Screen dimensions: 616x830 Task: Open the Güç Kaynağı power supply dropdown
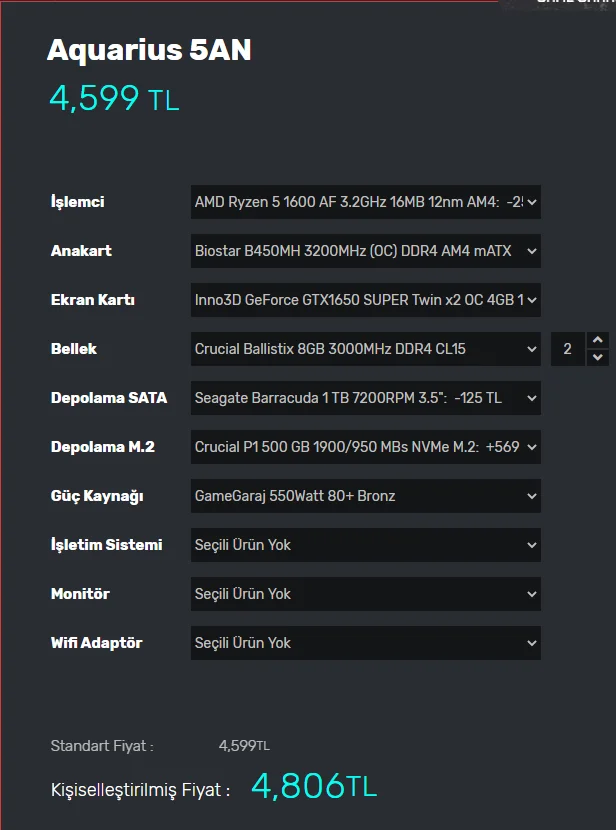click(365, 496)
